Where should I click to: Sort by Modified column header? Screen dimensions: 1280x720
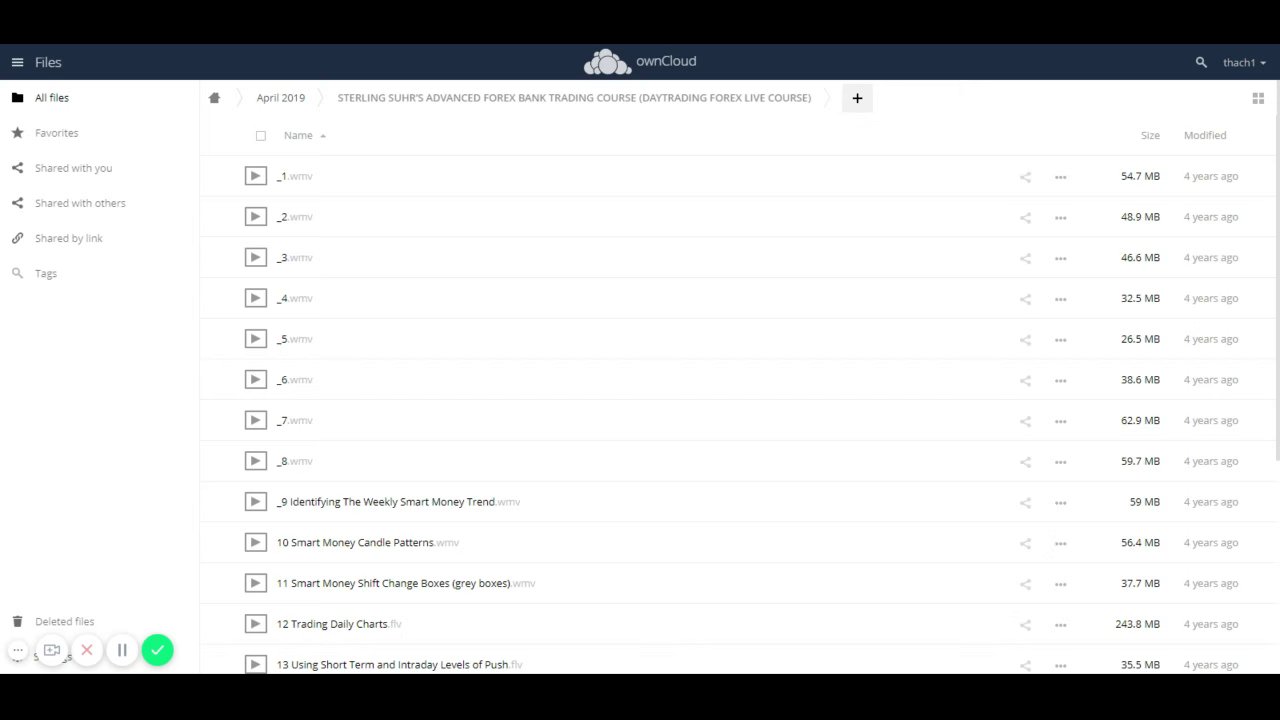click(x=1205, y=135)
